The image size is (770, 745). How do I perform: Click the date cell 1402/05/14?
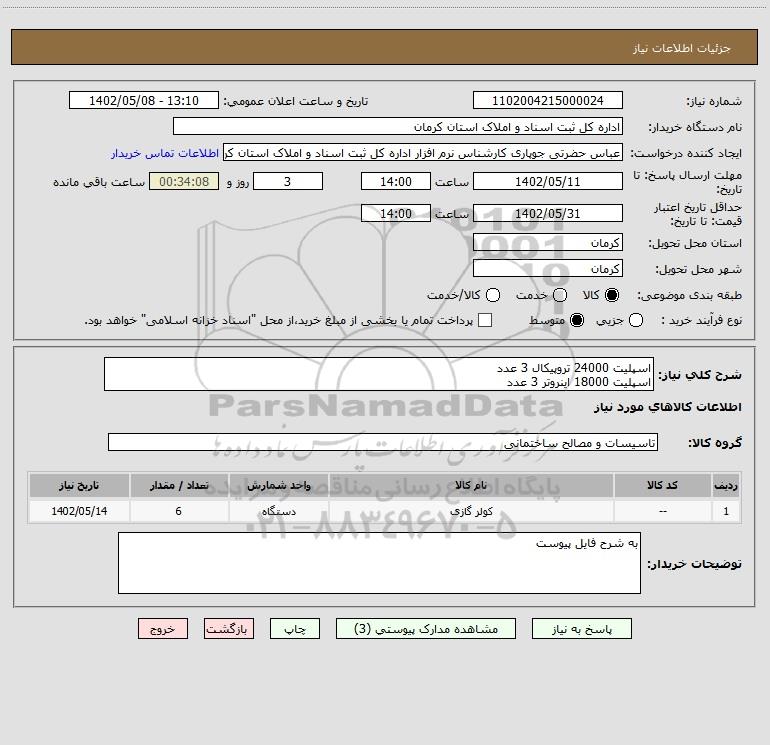click(x=79, y=511)
